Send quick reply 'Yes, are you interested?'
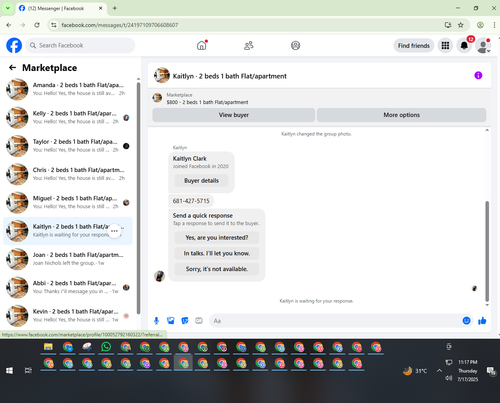 217,238
